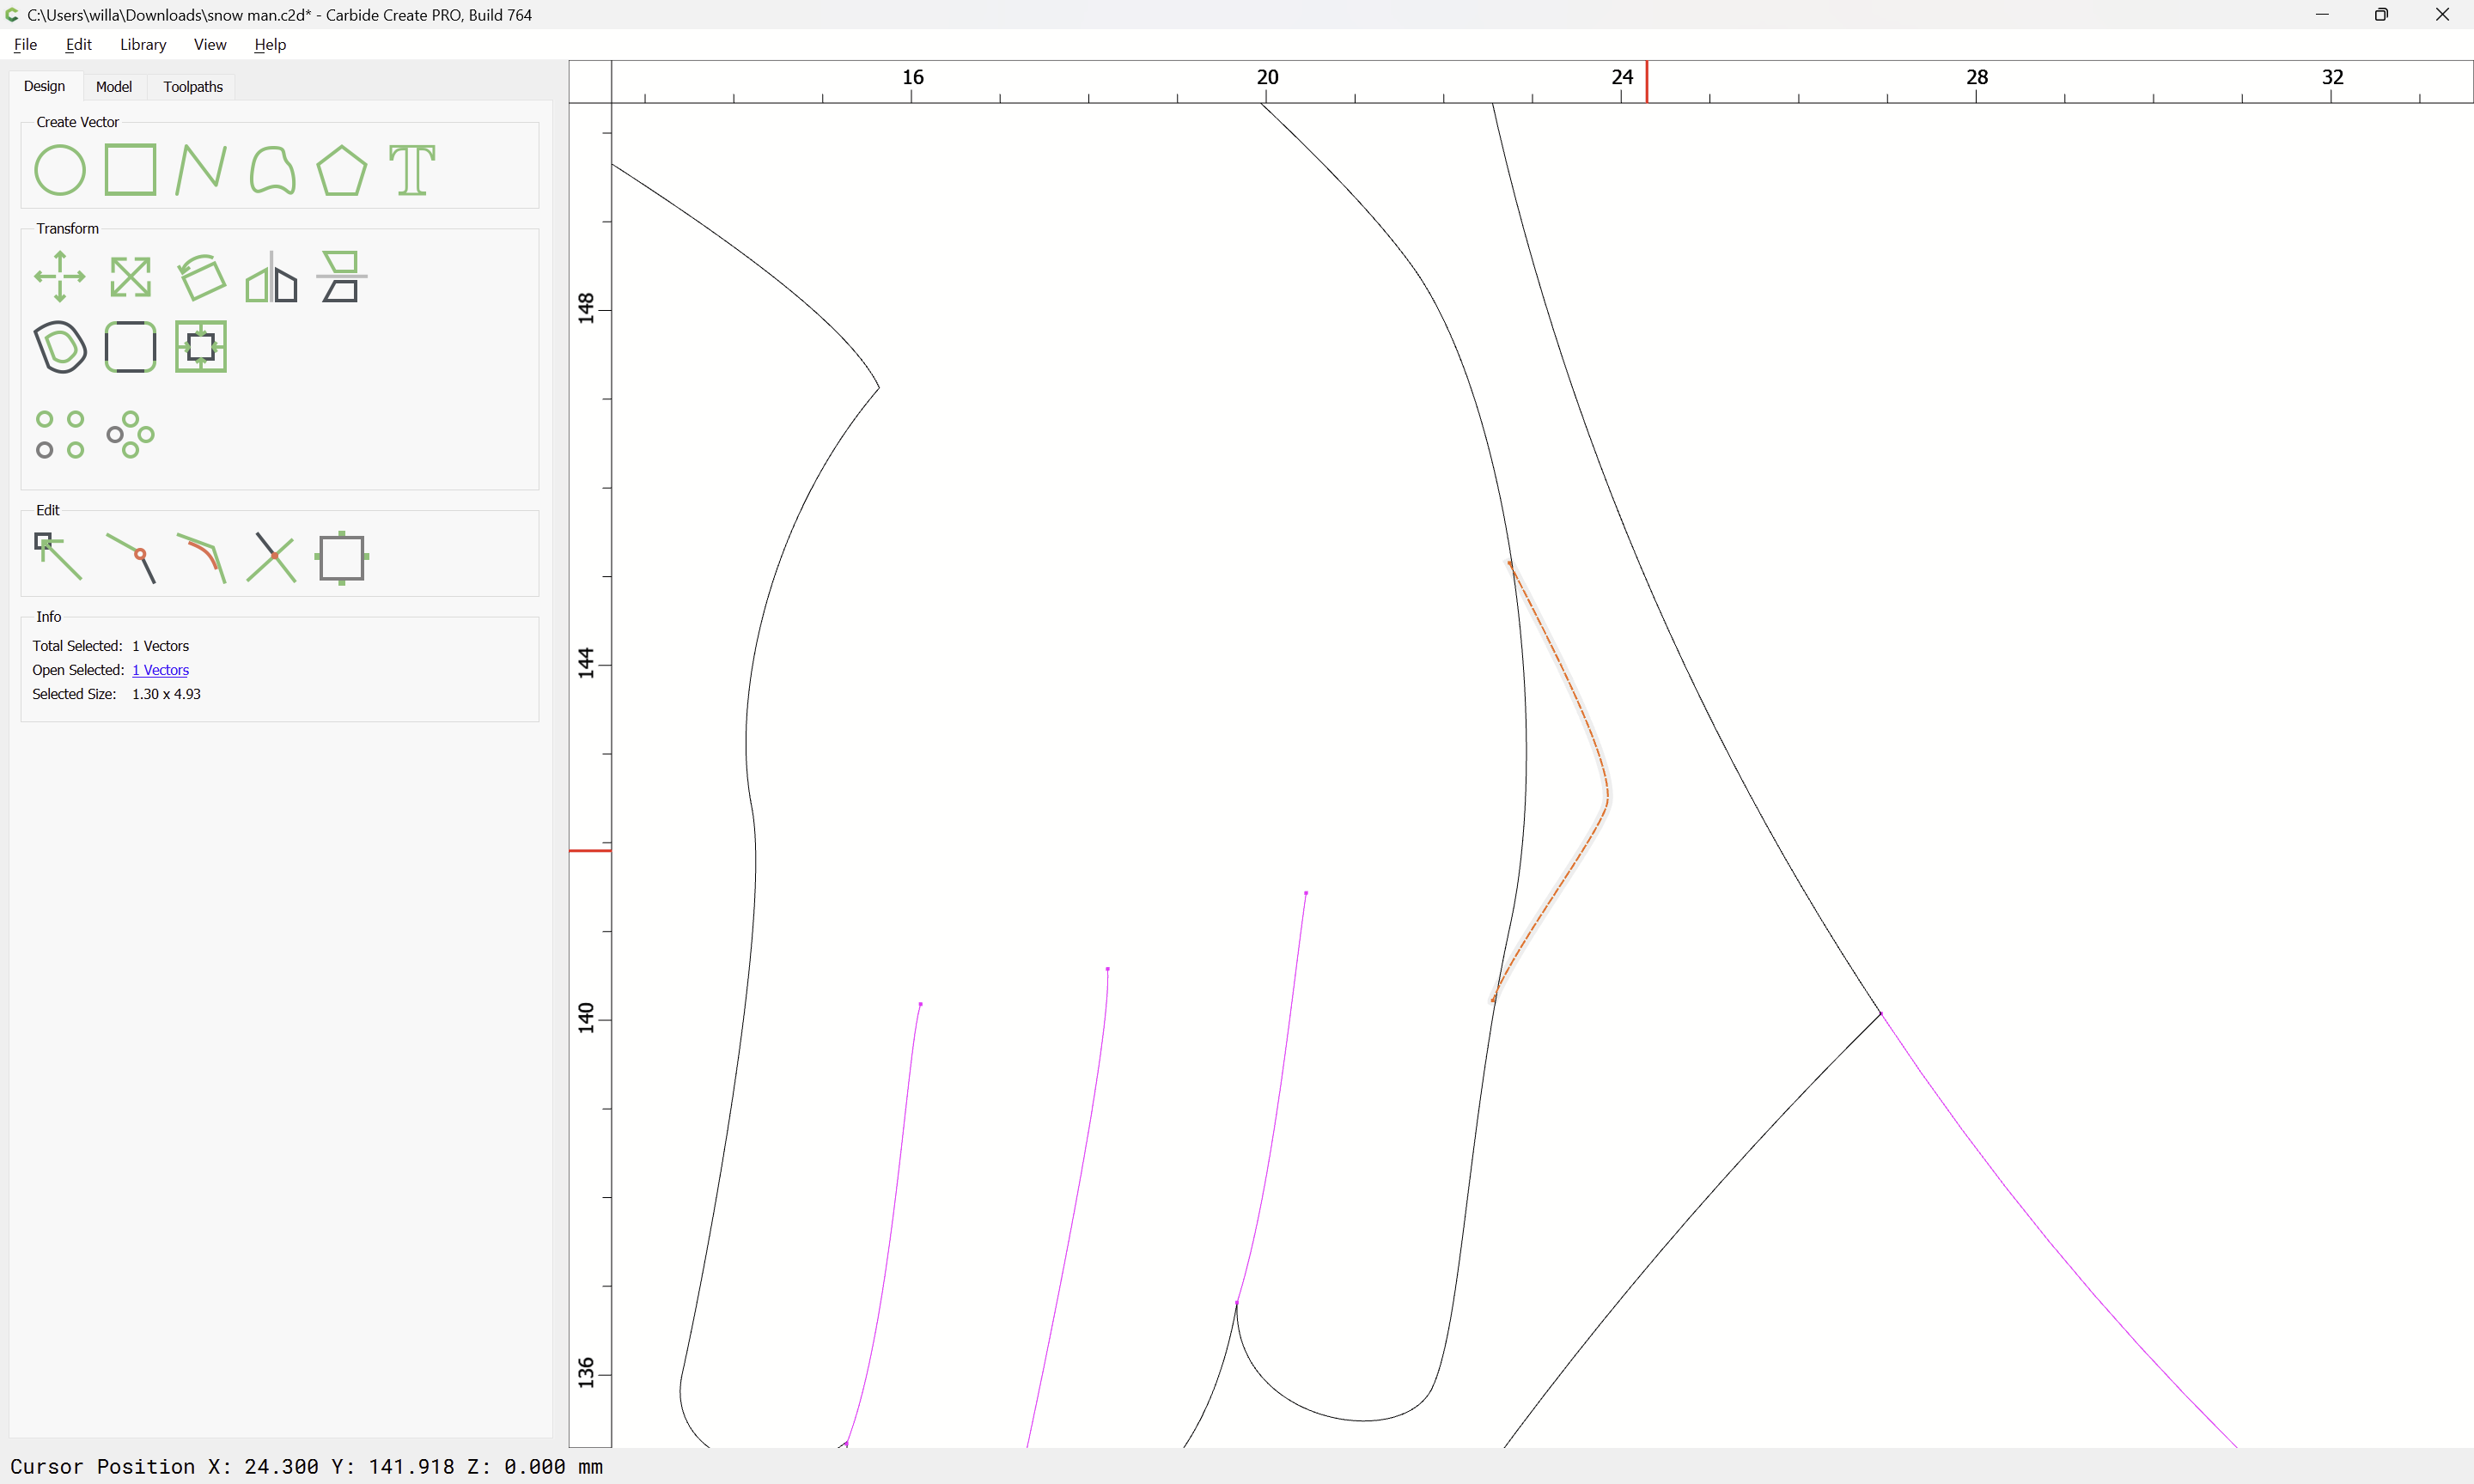
Task: Select the Circle vector tool
Action: (60, 170)
